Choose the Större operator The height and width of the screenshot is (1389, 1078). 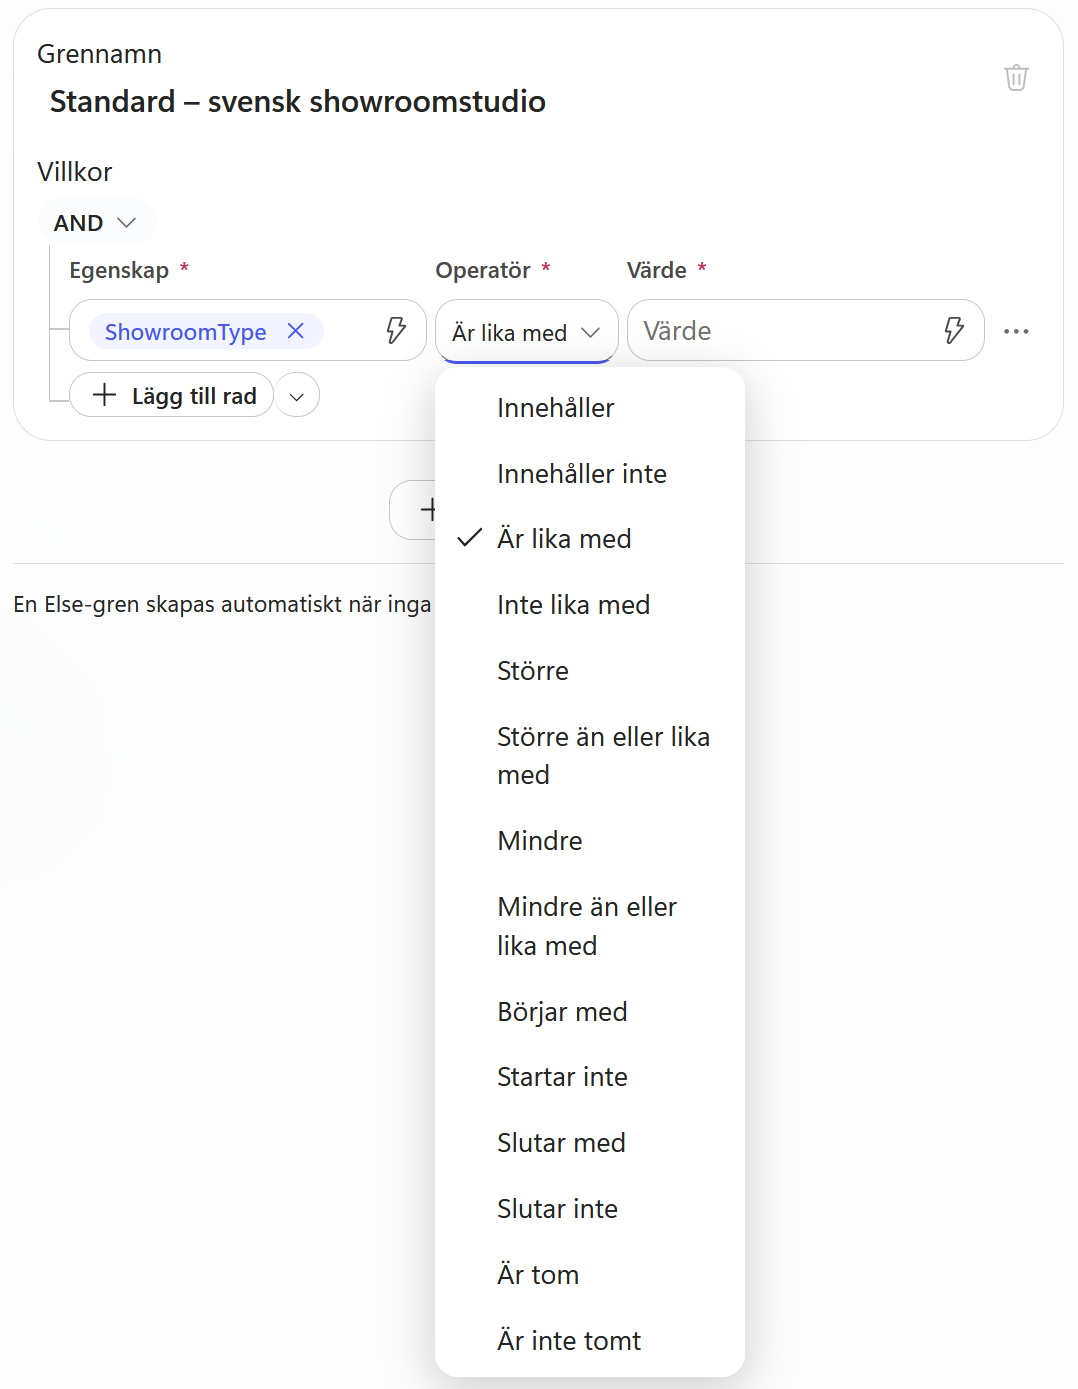pyautogui.click(x=590, y=671)
